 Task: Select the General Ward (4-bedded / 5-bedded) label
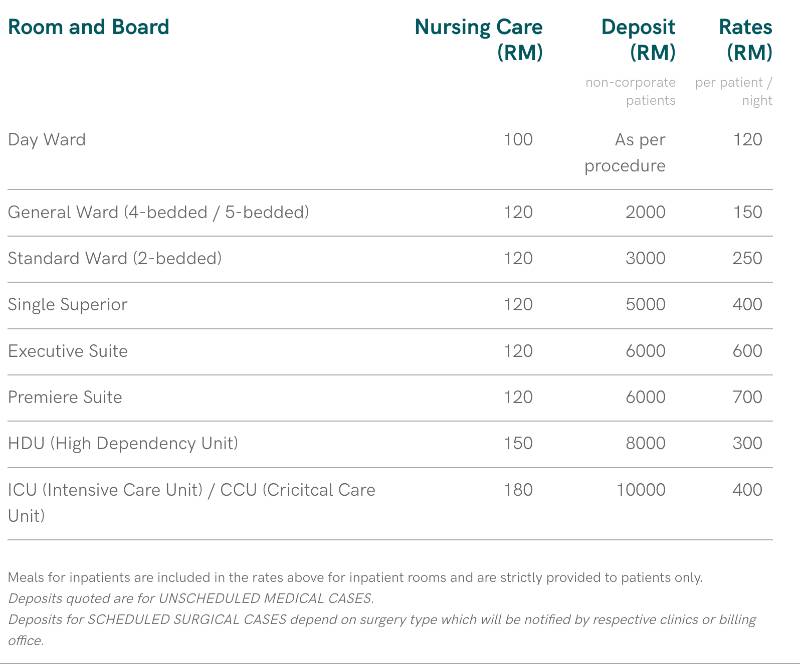point(158,212)
